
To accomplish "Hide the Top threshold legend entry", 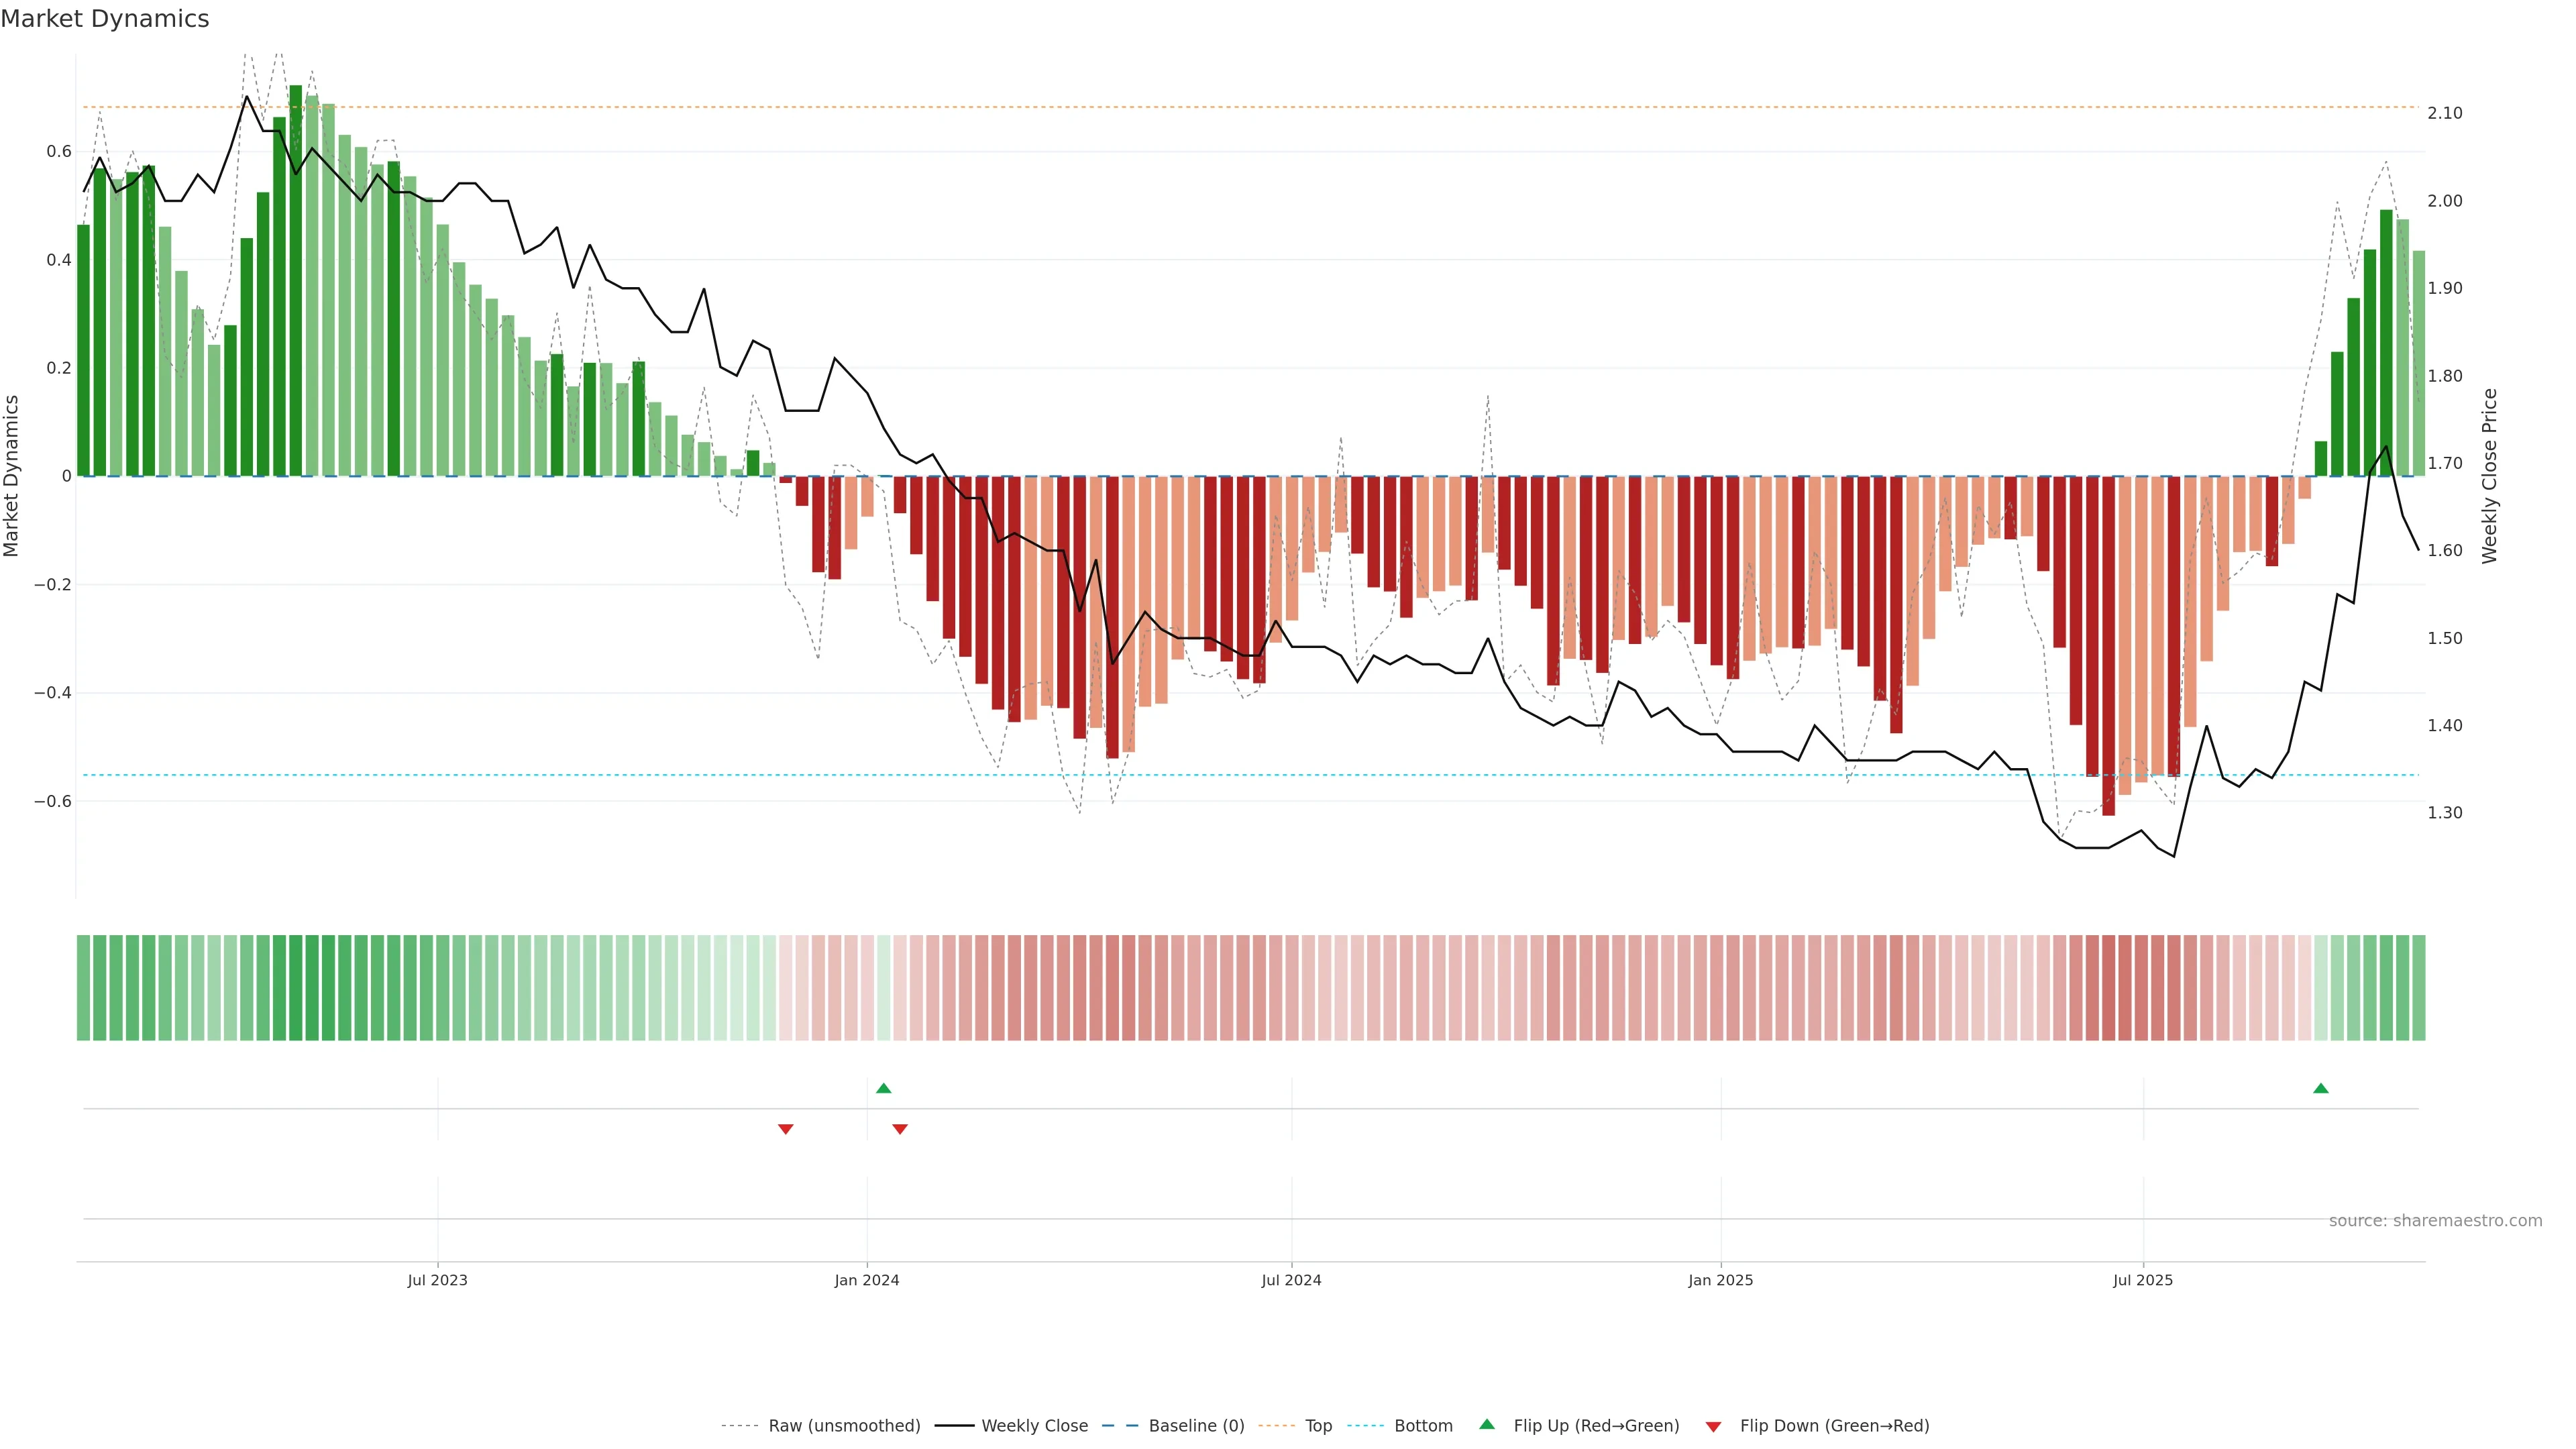I will point(1318,1425).
